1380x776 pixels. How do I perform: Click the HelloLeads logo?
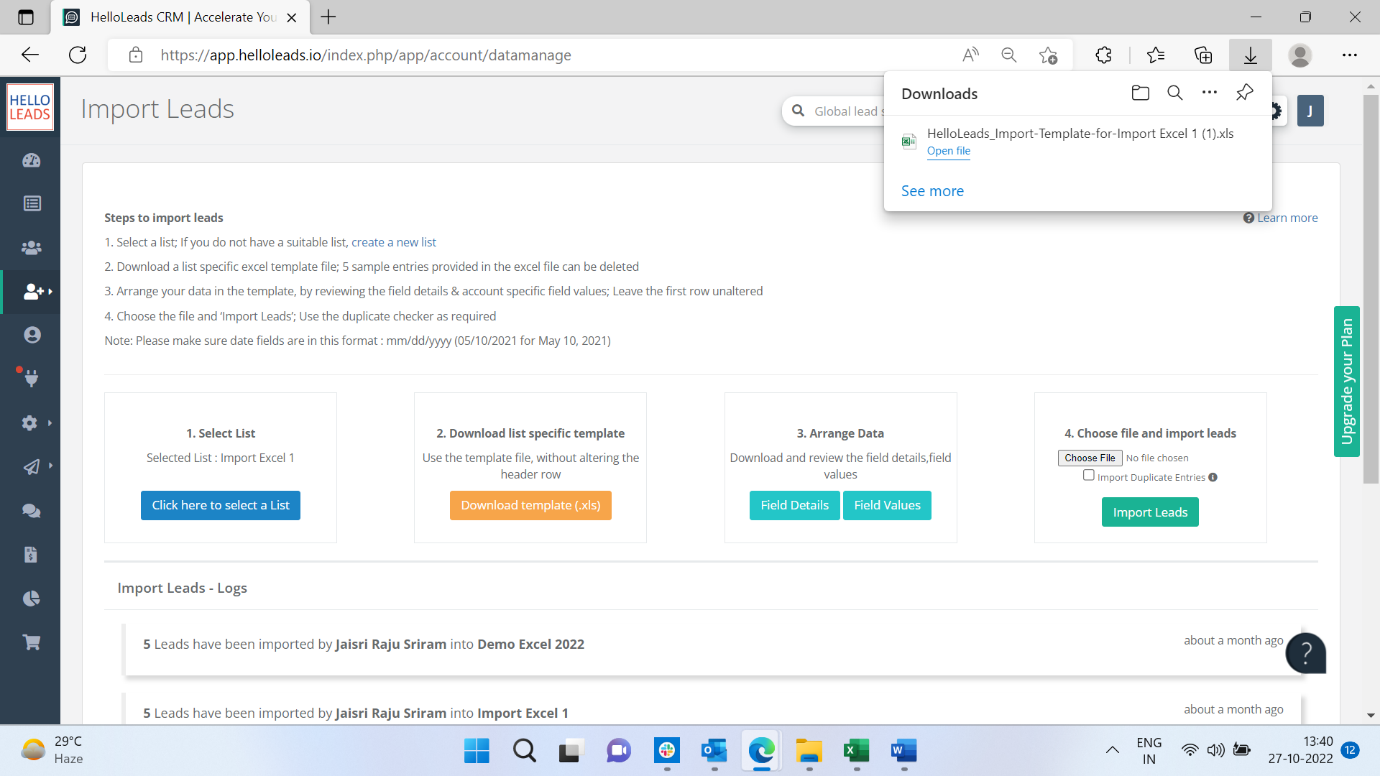tap(30, 107)
